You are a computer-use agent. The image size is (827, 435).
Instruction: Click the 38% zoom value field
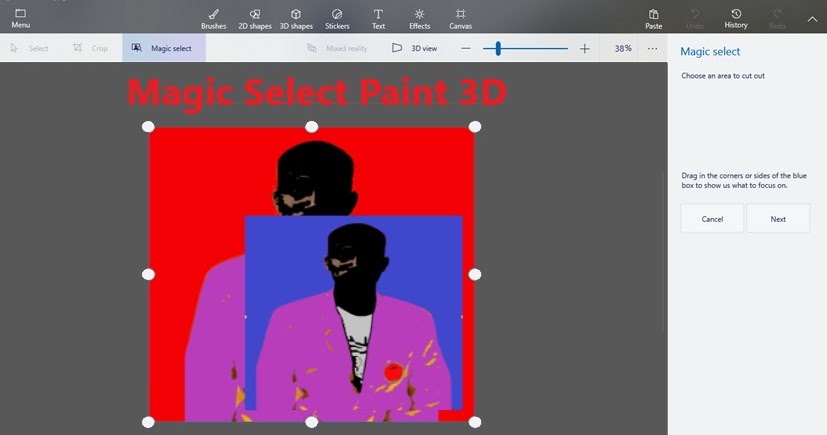[623, 48]
